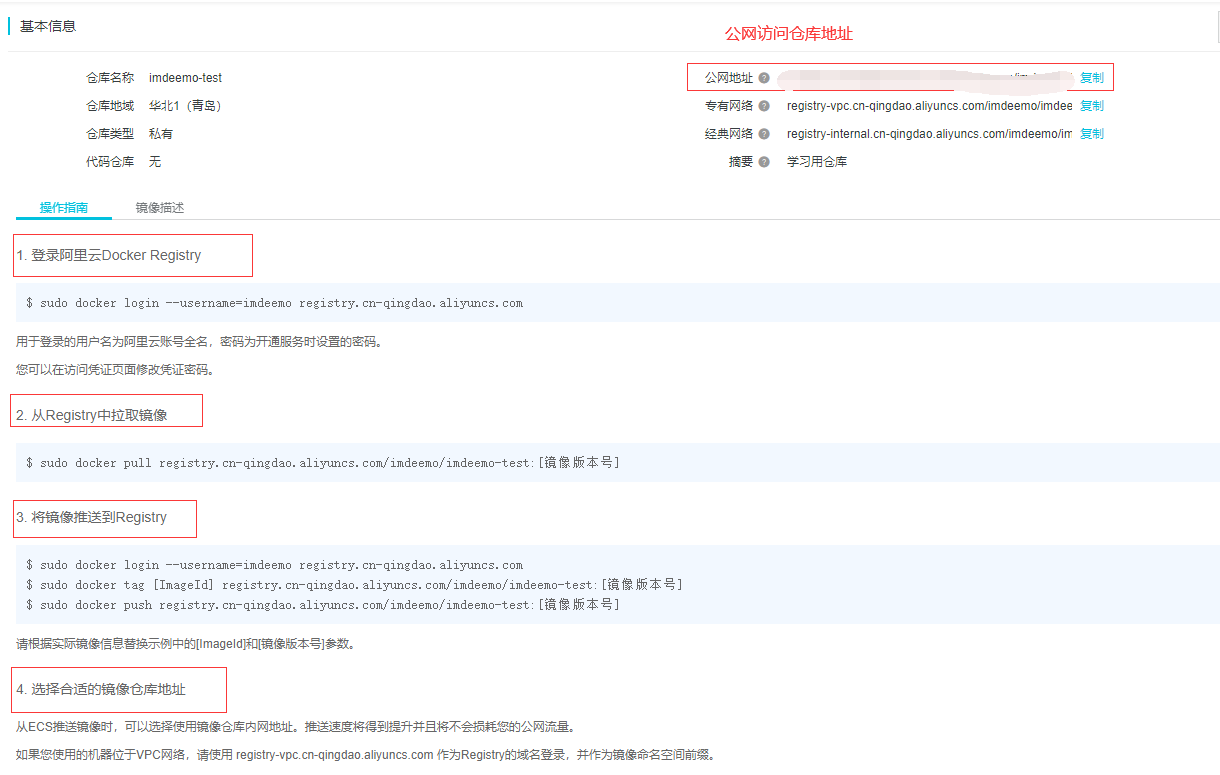Click heading 3. 将镜像推送到Registry
This screenshot has height=775, width=1220.
pos(92,517)
